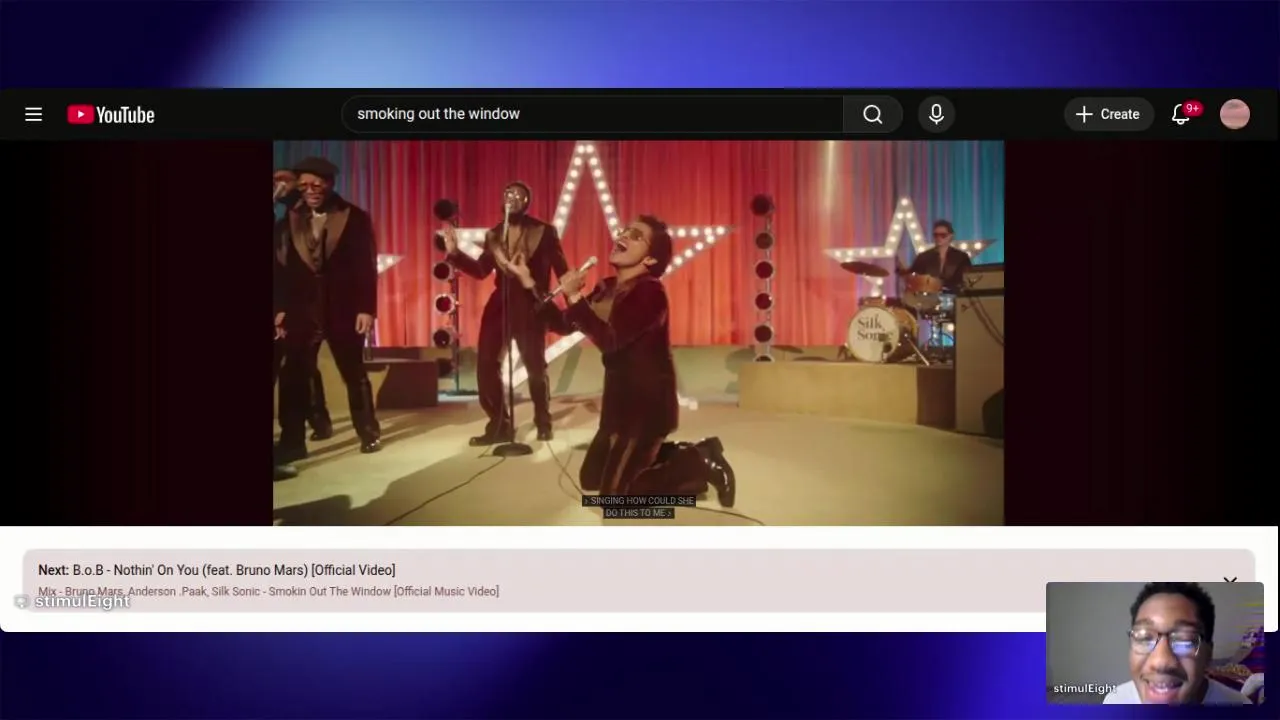
Task: Open account avatar menu
Action: 1235,114
